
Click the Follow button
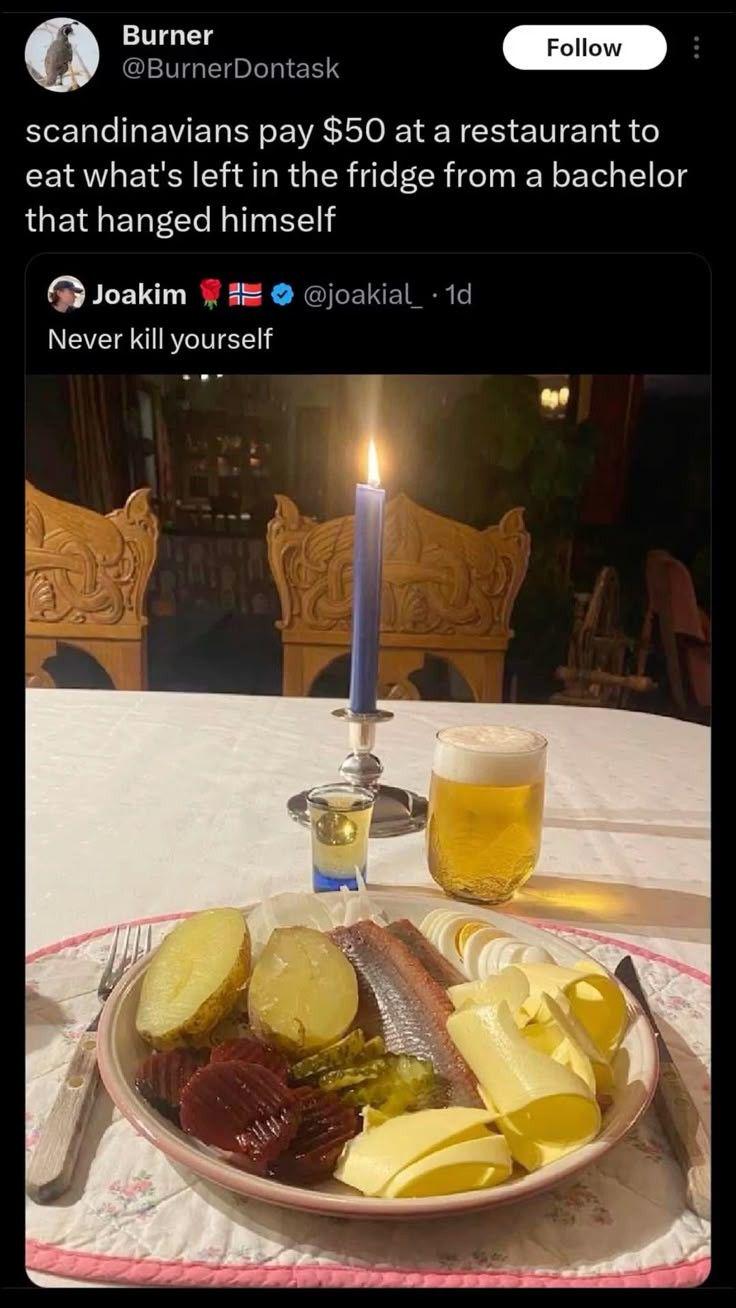584,48
